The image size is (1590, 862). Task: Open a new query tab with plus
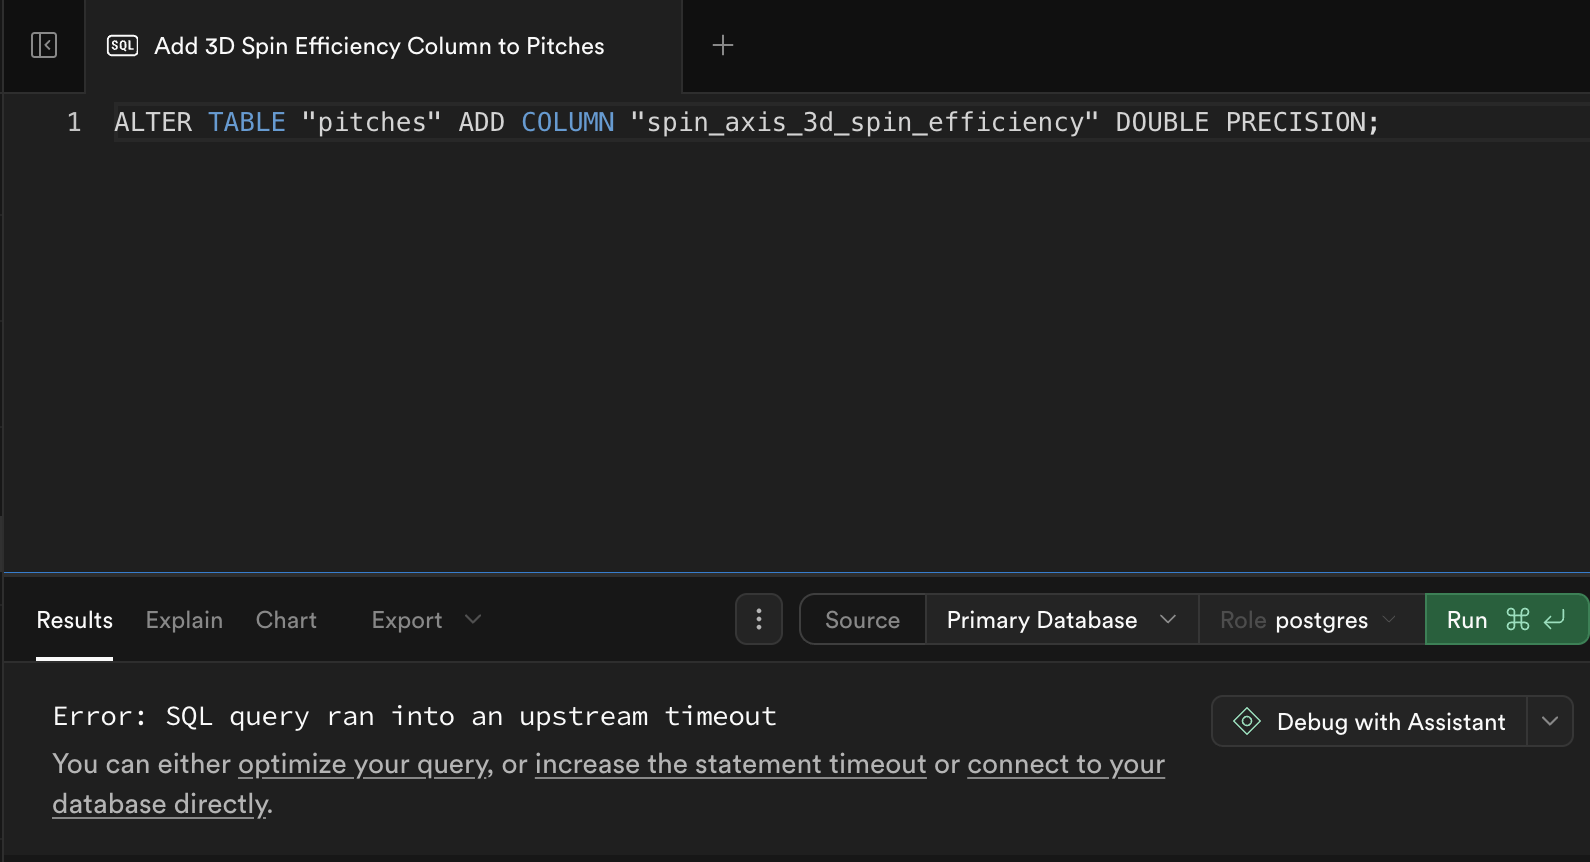(x=722, y=45)
